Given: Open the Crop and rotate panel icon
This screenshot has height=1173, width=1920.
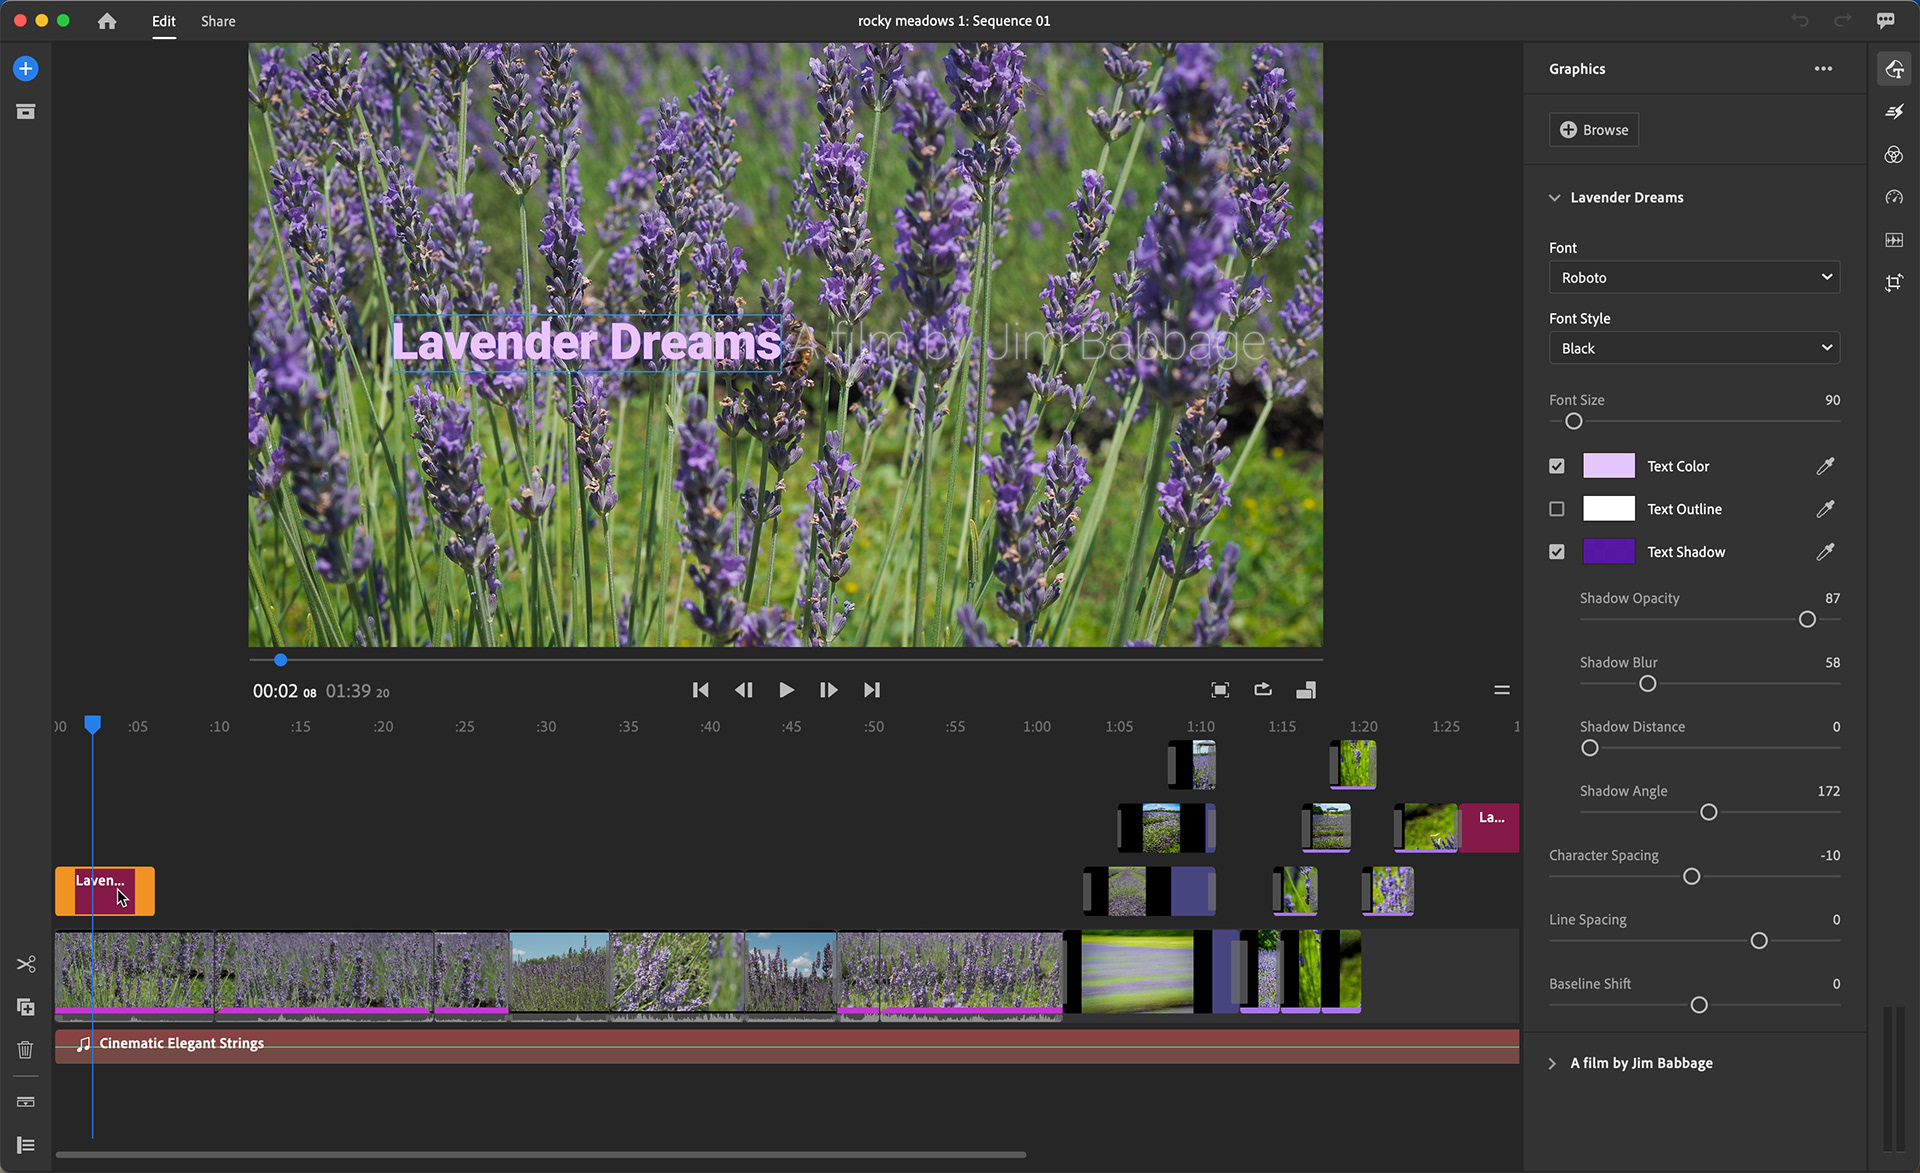Looking at the screenshot, I should pos(1894,283).
